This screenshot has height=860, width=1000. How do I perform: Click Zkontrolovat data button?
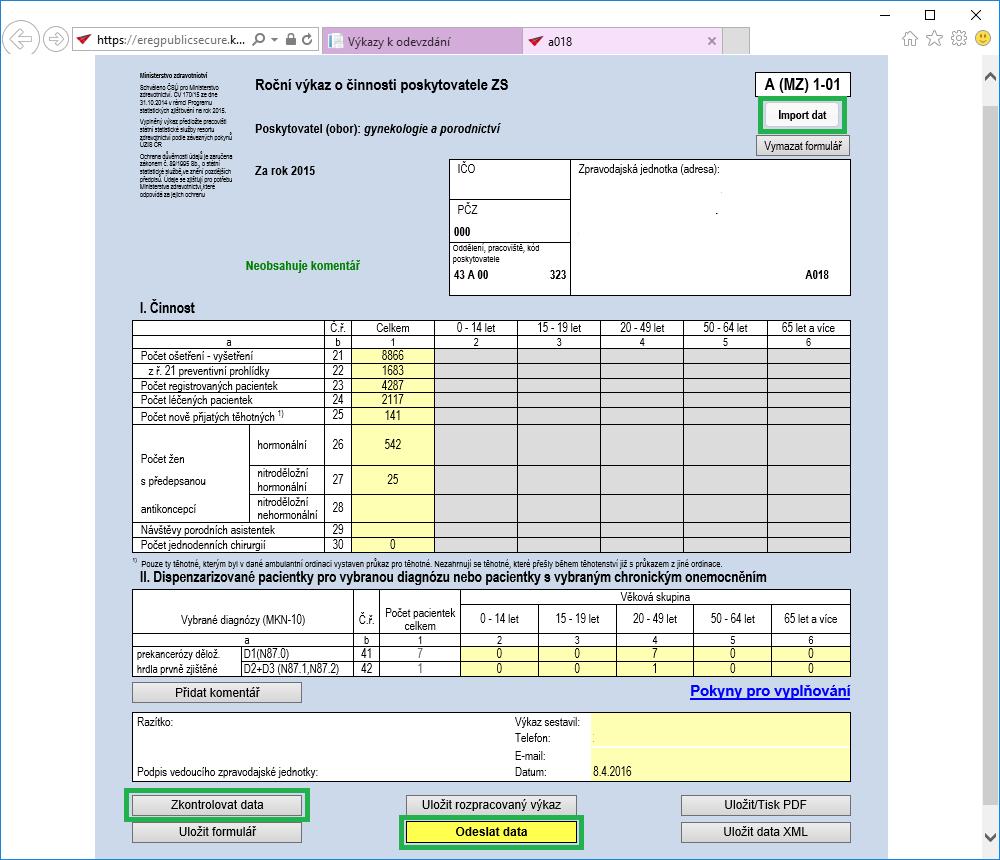click(217, 805)
